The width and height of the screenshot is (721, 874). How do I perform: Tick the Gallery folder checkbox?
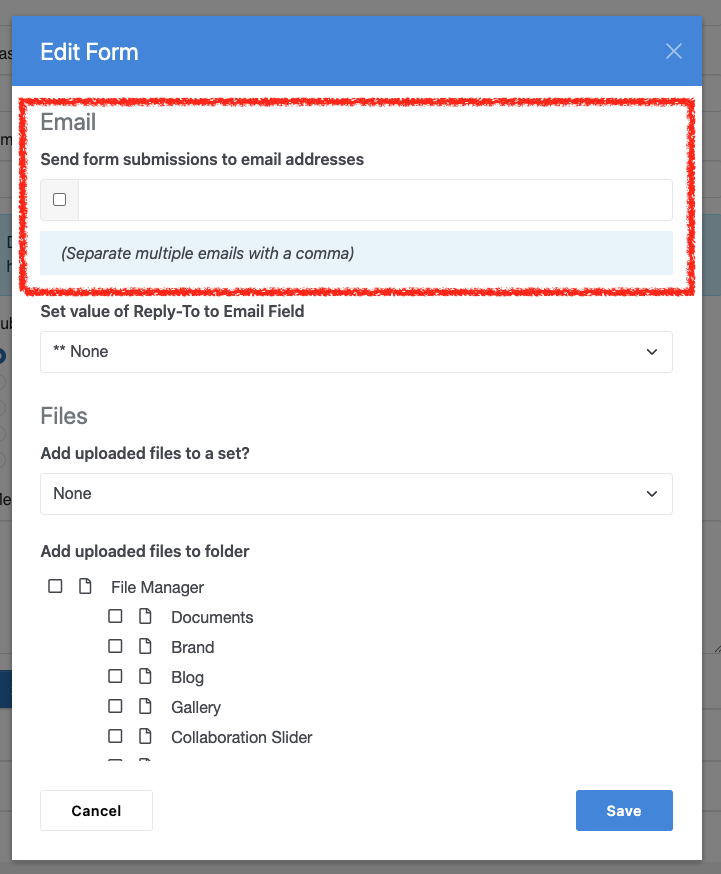(x=115, y=707)
